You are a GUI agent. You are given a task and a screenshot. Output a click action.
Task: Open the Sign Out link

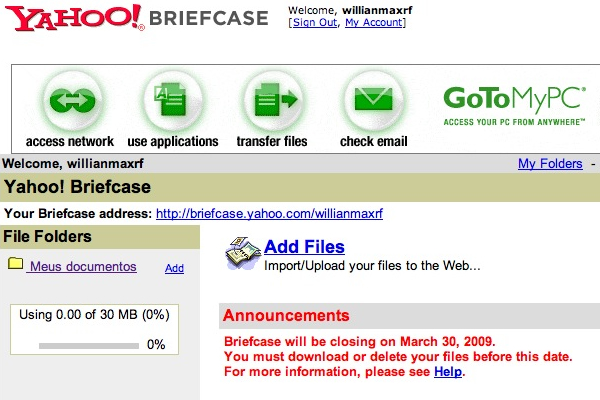(x=314, y=22)
